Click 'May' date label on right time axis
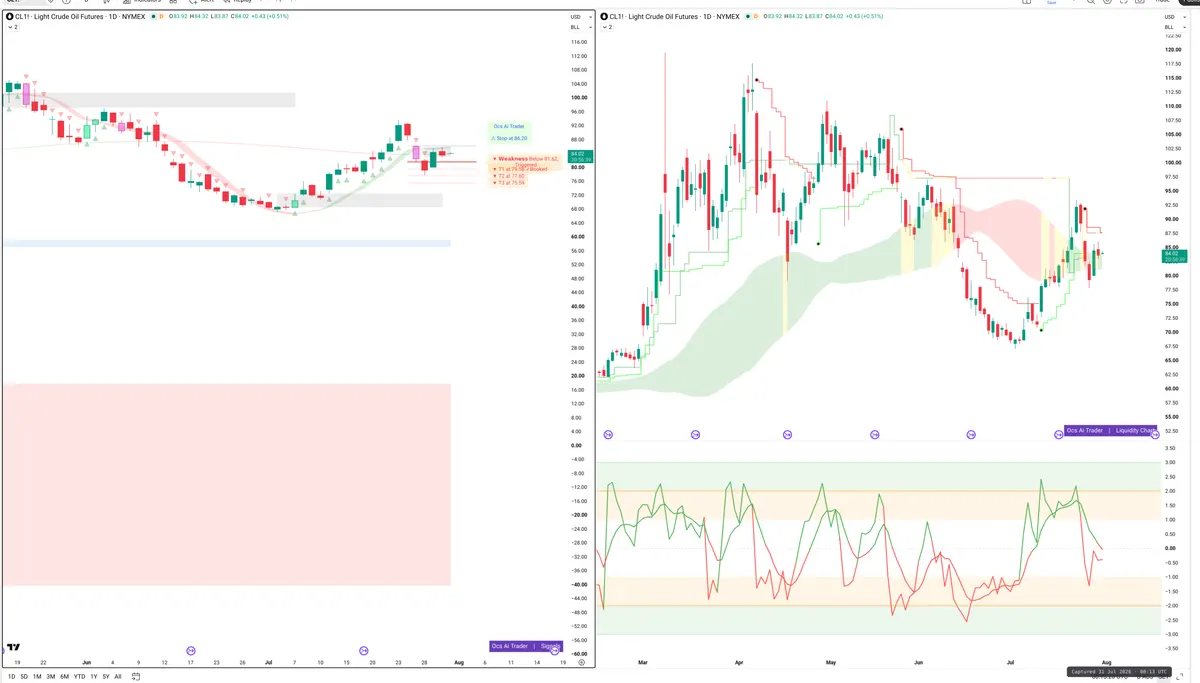This screenshot has height=683, width=1200. click(831, 662)
